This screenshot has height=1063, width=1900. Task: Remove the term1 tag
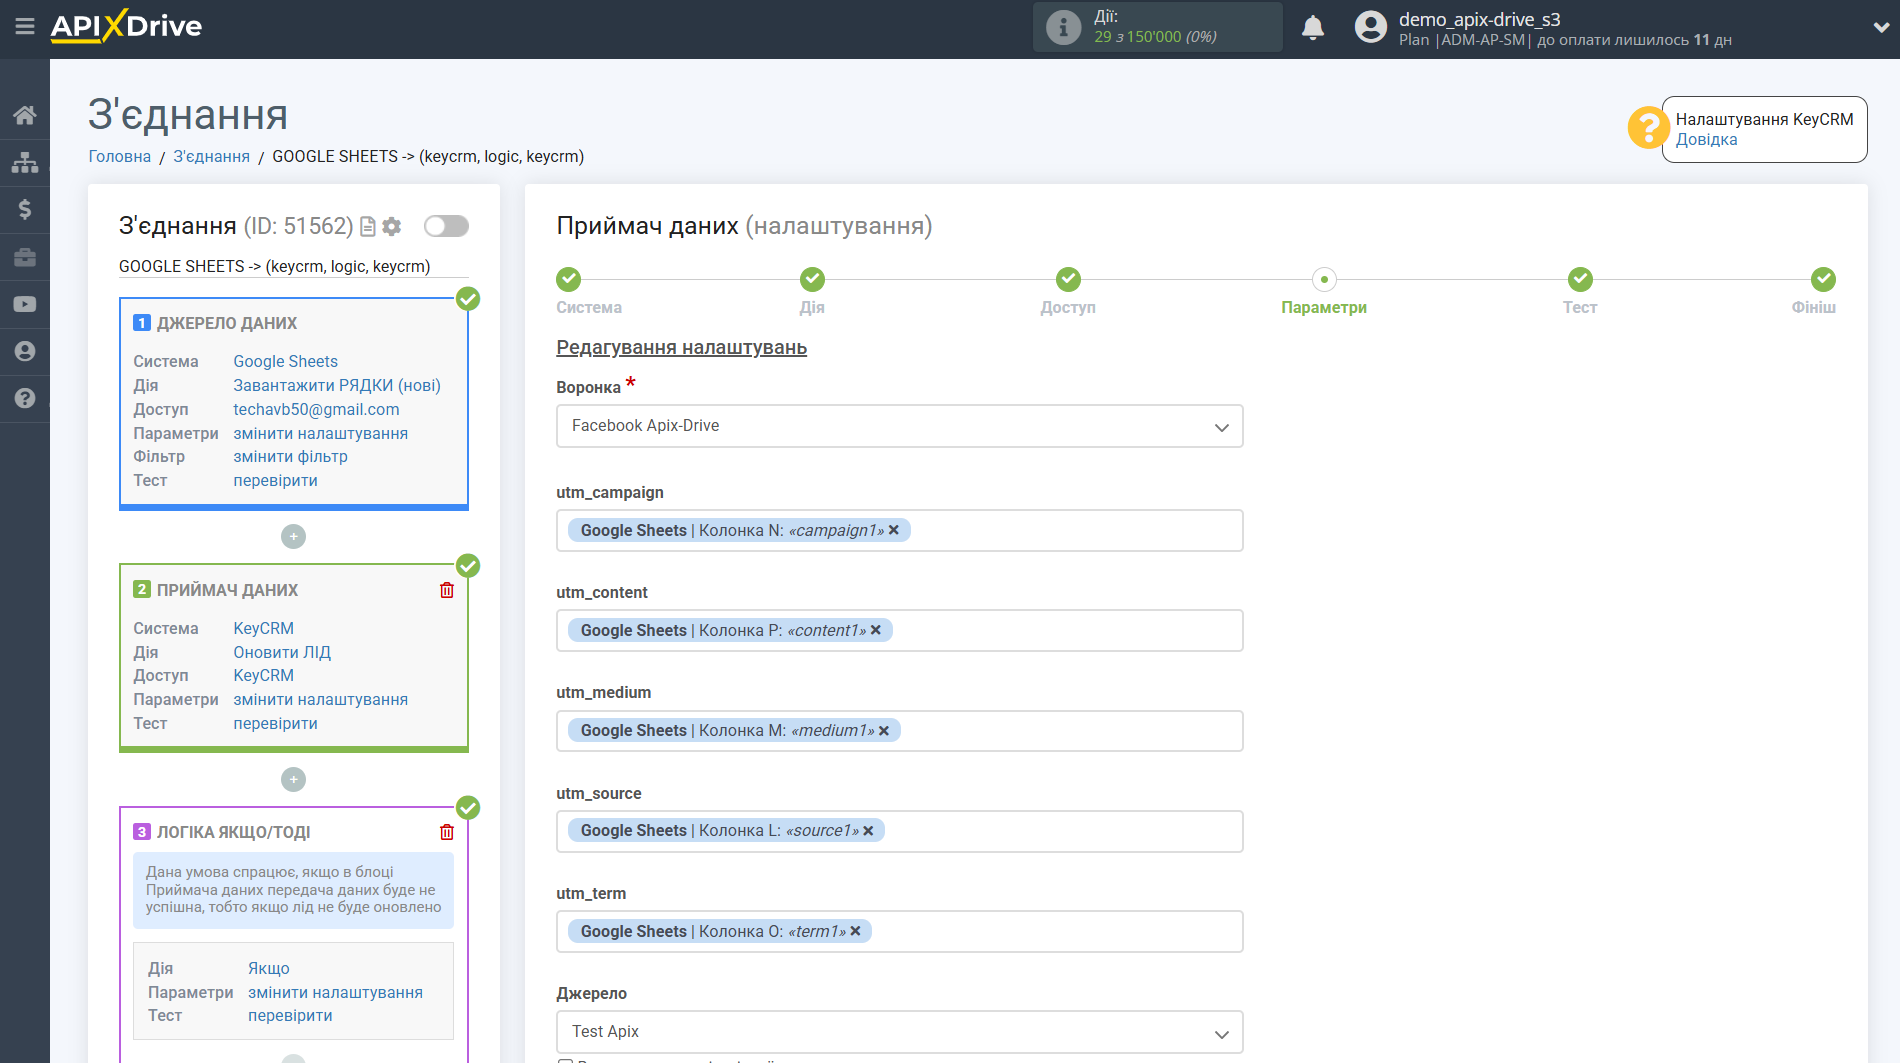point(855,931)
